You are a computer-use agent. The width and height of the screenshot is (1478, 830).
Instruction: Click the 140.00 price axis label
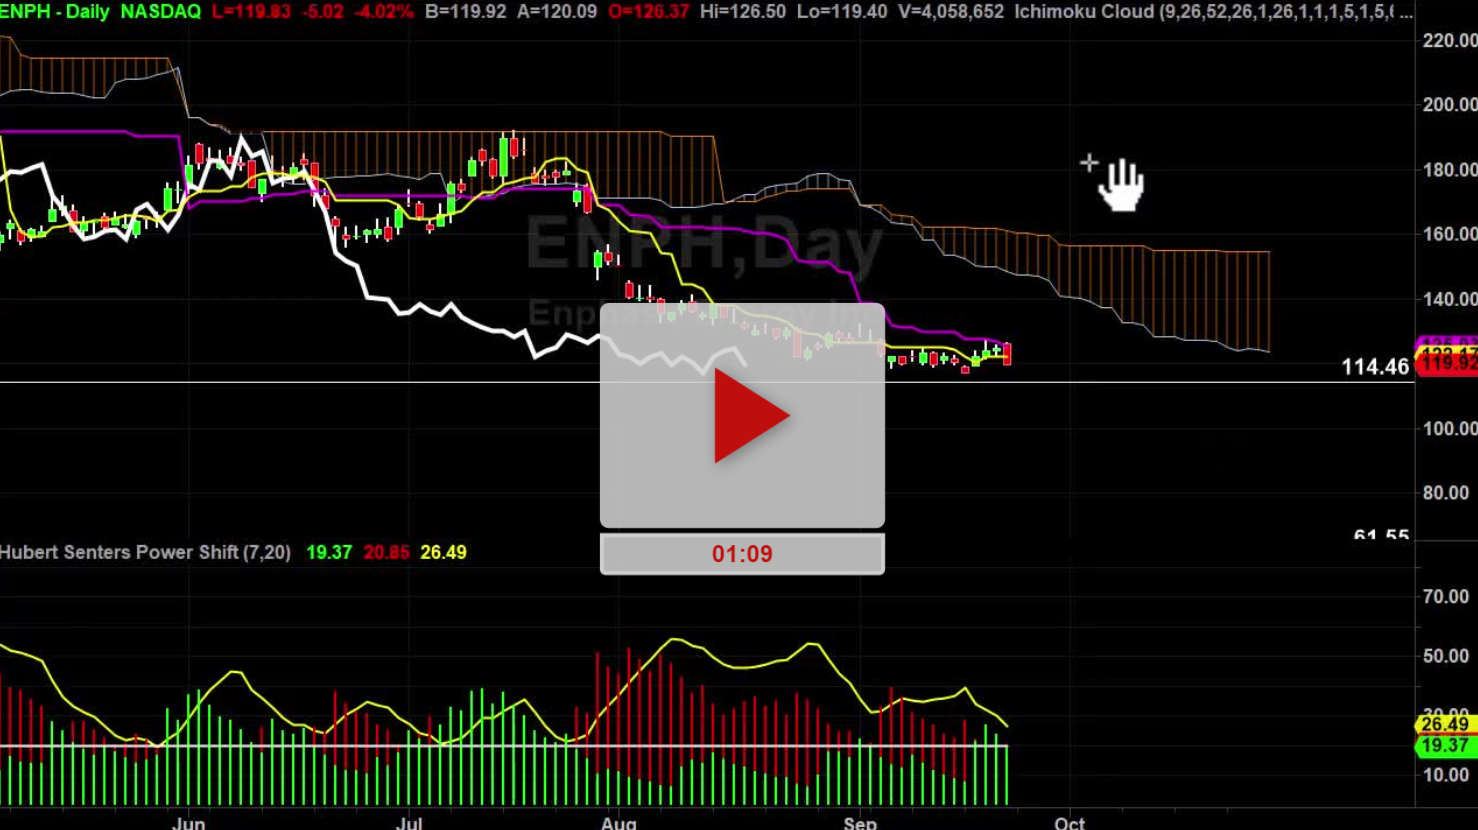(1449, 299)
